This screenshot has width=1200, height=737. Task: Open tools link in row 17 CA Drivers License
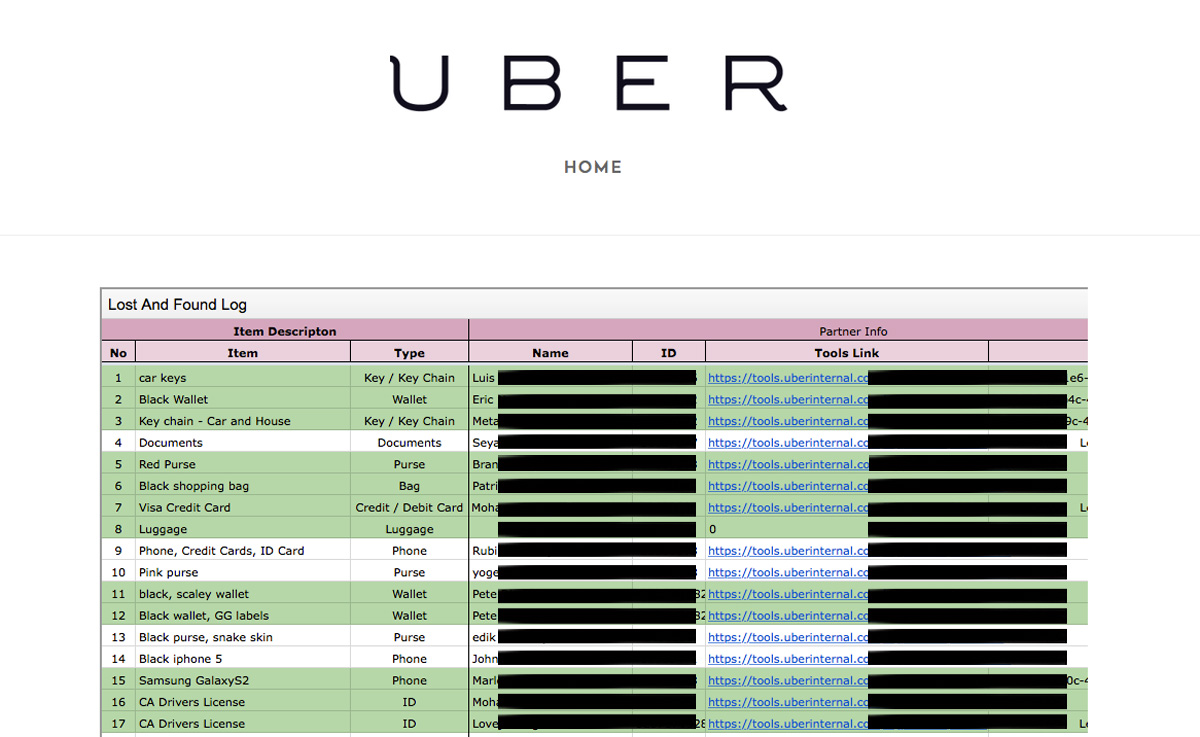click(x=788, y=724)
